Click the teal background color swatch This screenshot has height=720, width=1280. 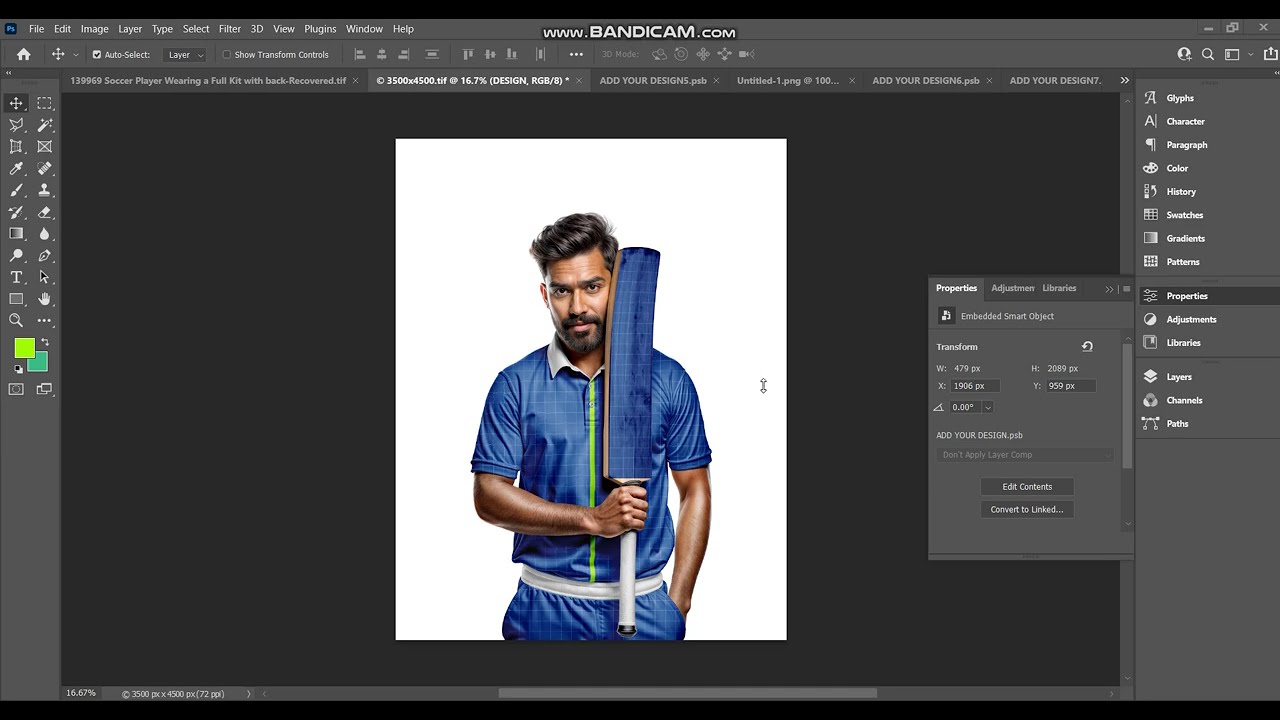[40, 363]
